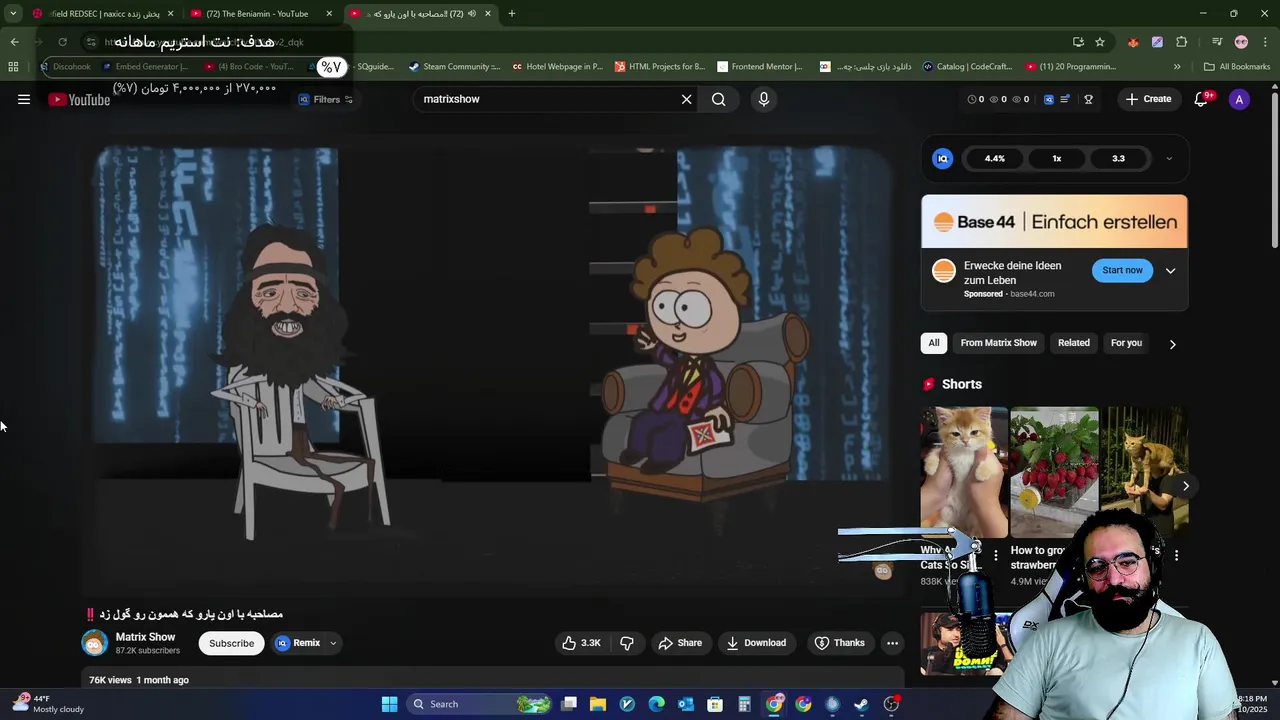Expand the vidIQ stats panel chevron
The width and height of the screenshot is (1280, 720).
tap(1169, 158)
